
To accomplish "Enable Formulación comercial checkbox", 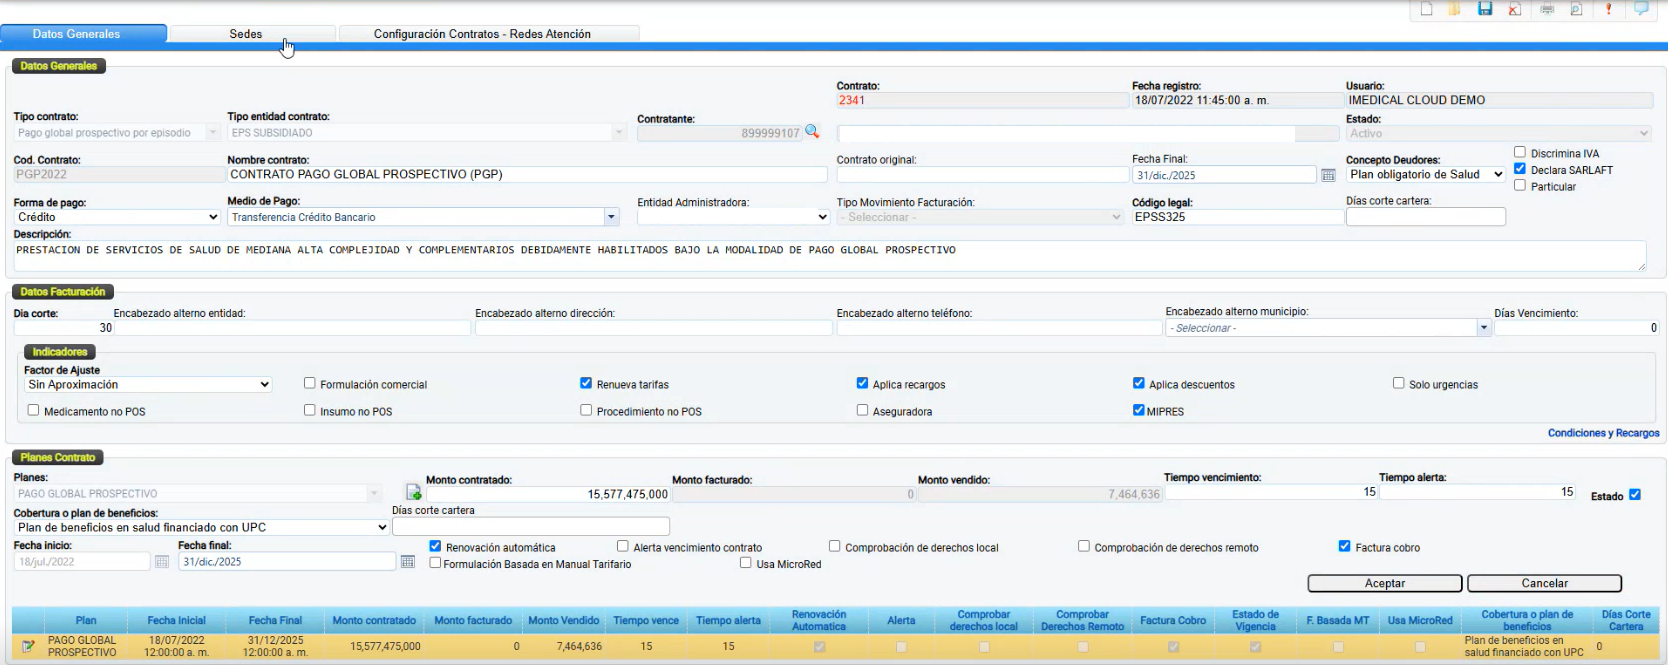I will (310, 383).
